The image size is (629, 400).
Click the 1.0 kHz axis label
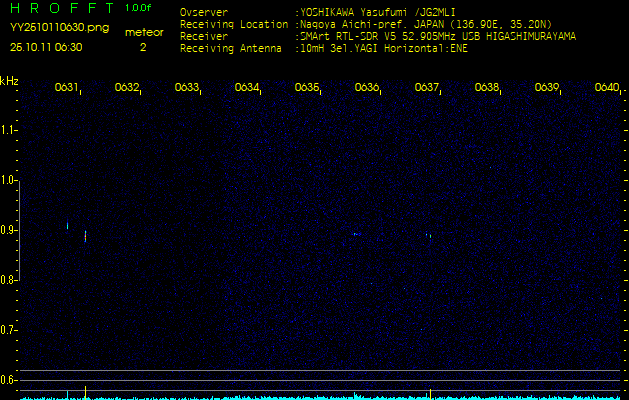click(8, 181)
